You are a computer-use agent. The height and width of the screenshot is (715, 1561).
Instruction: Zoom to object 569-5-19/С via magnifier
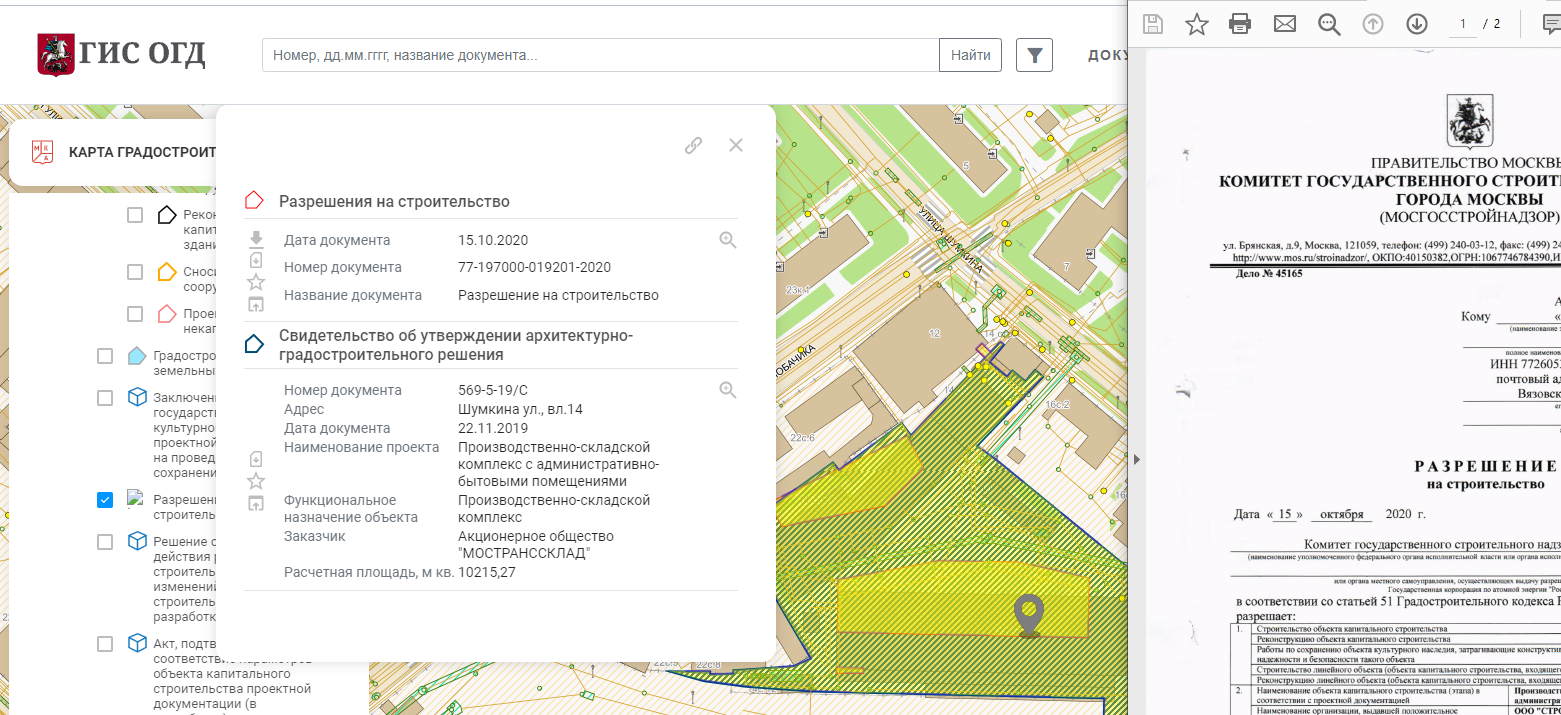(x=728, y=390)
